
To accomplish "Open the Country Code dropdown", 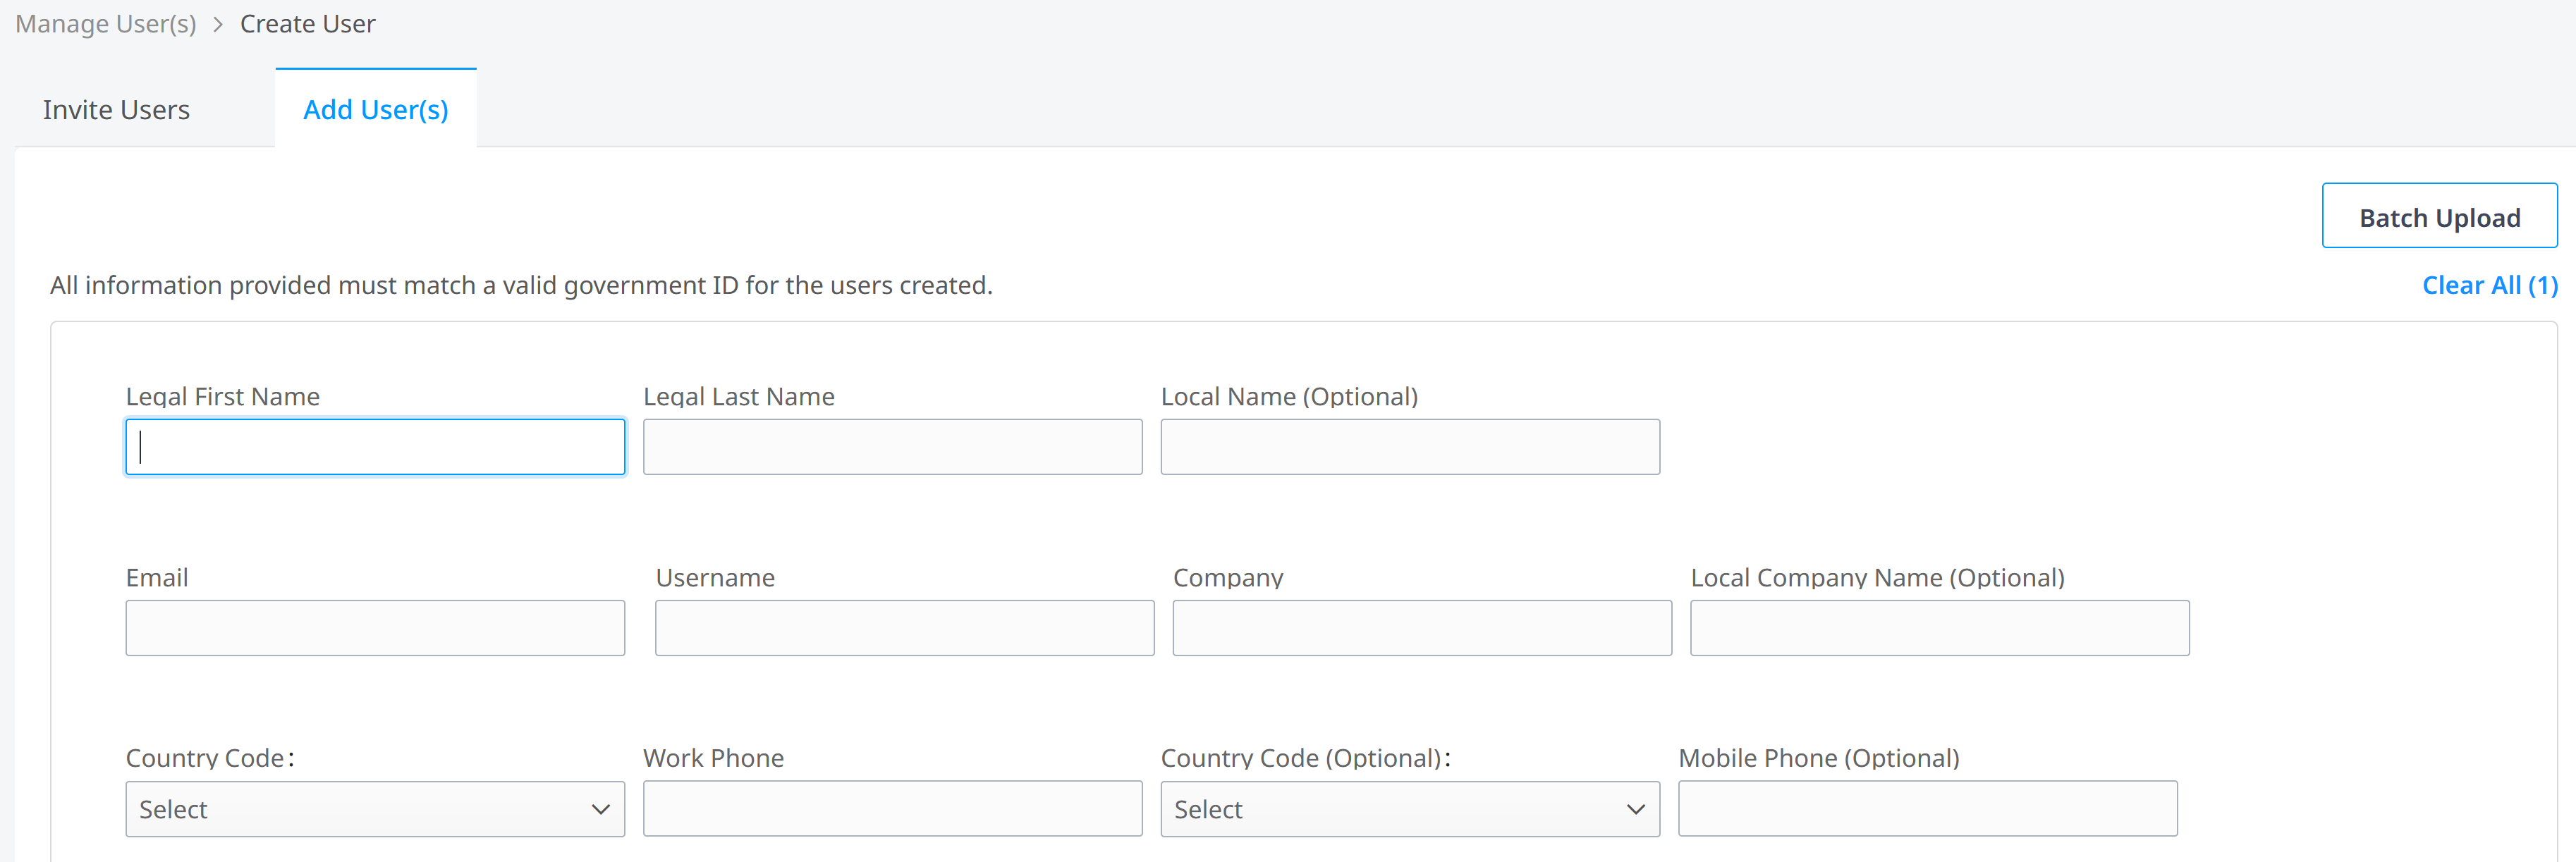I will tap(375, 809).
